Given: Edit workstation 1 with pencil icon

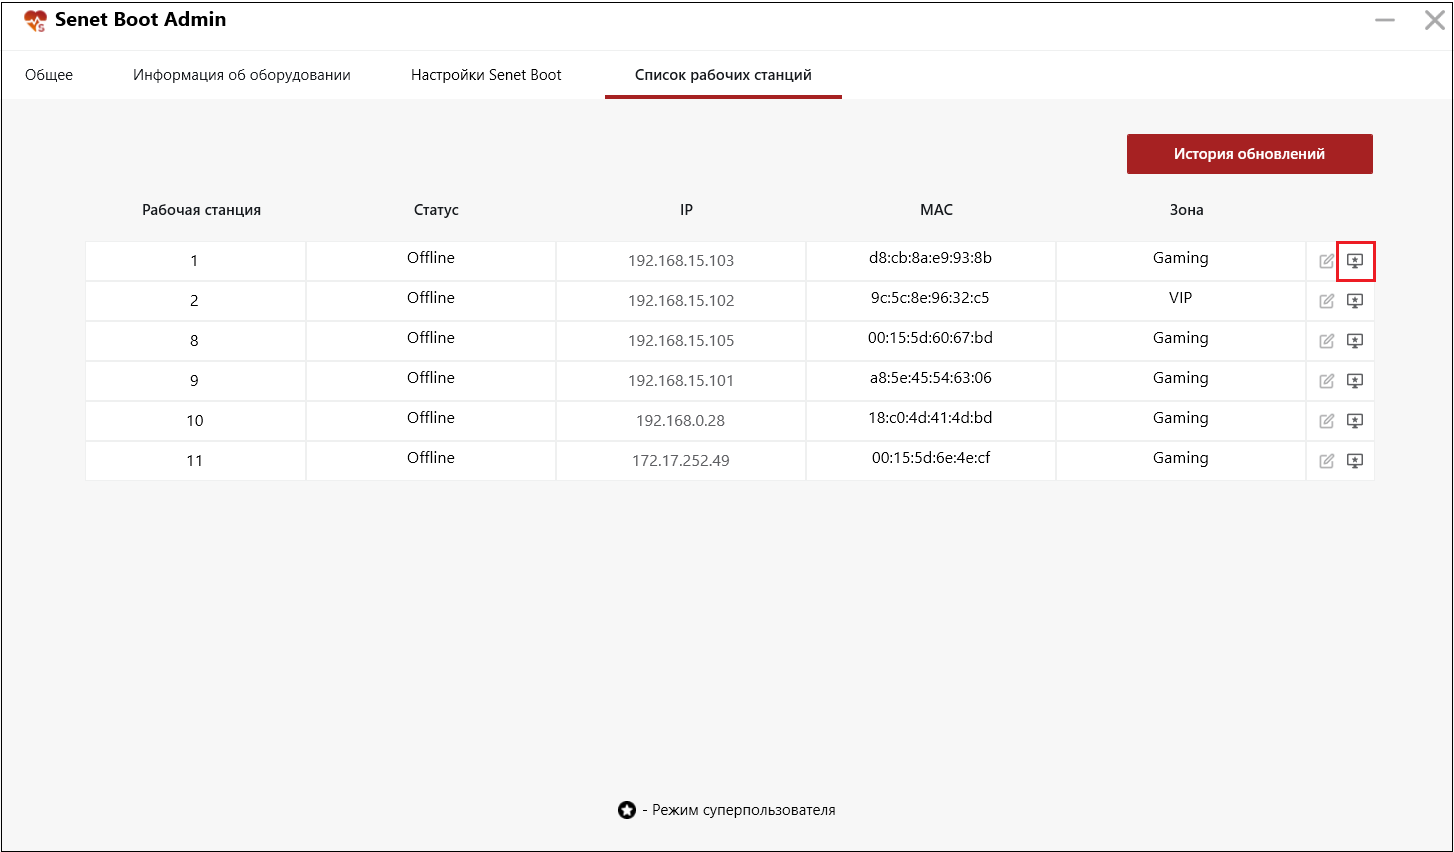Looking at the screenshot, I should (1327, 261).
